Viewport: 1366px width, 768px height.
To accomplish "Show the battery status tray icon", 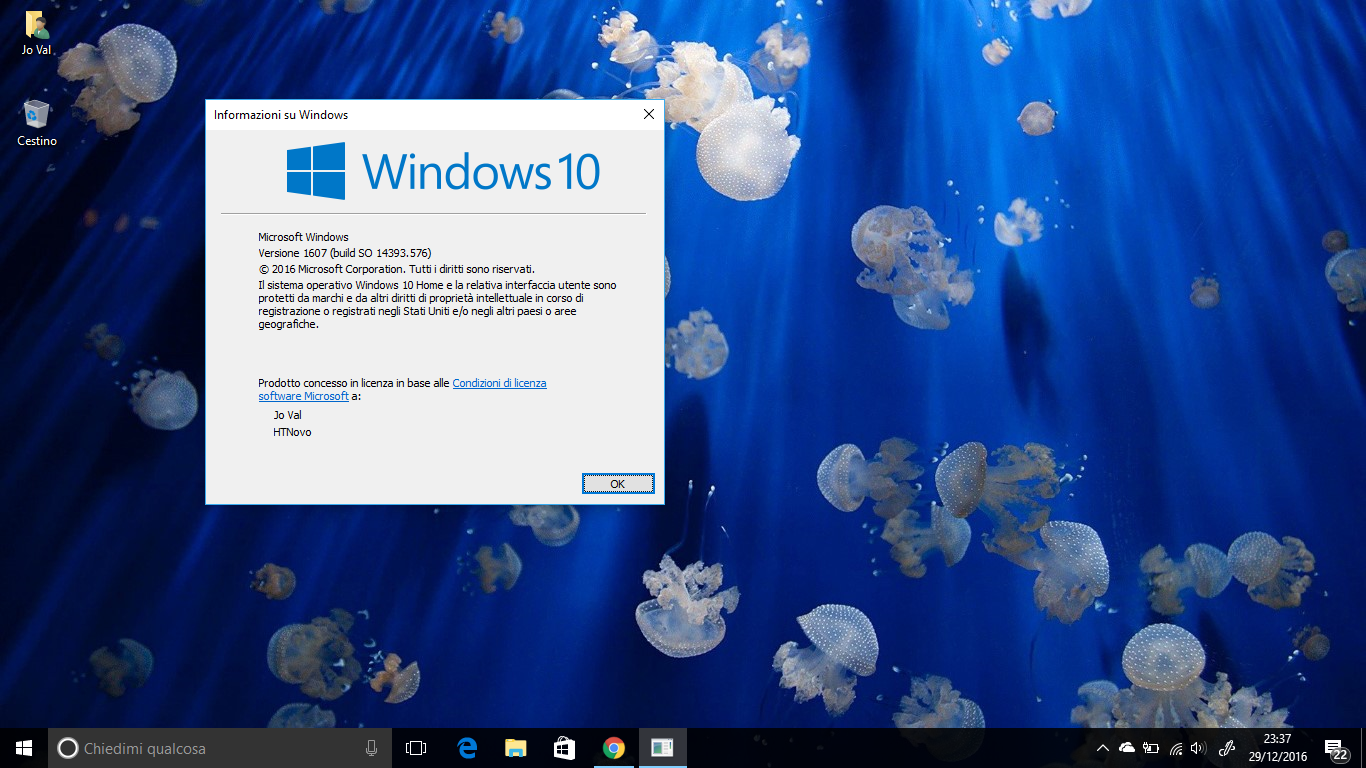I will coord(1151,748).
